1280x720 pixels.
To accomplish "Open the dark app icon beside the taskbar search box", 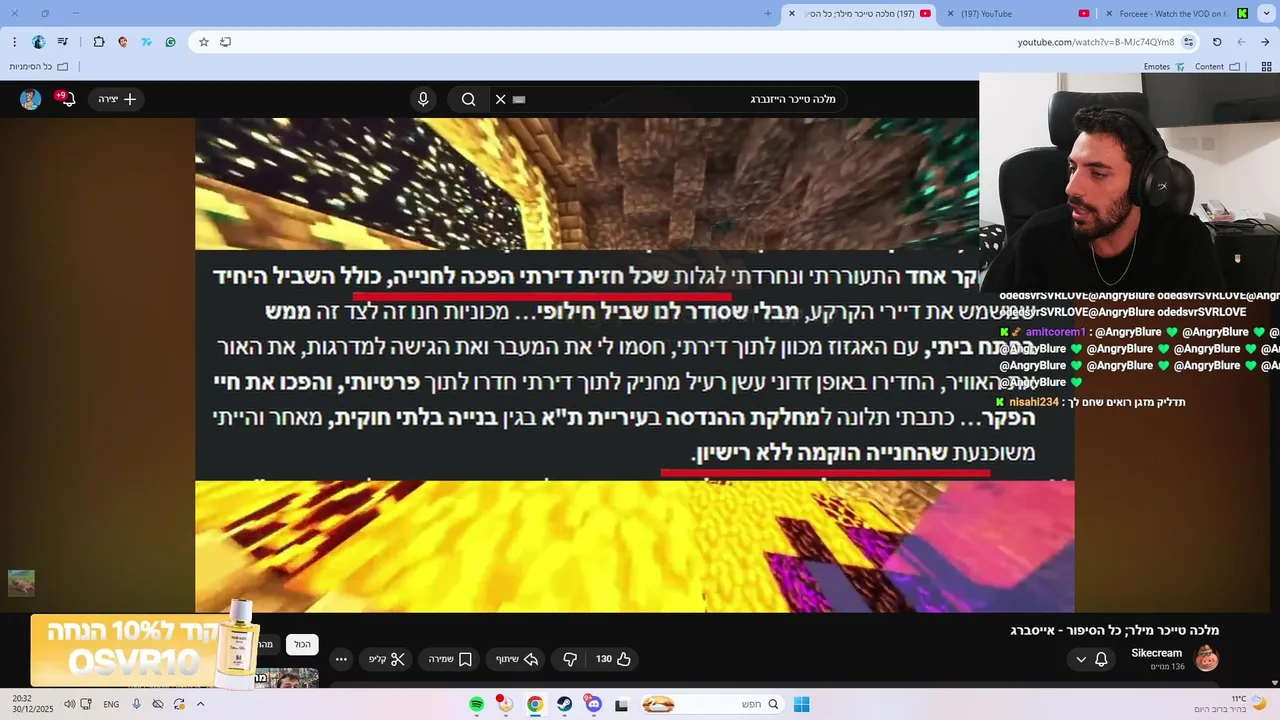I will coord(621,704).
